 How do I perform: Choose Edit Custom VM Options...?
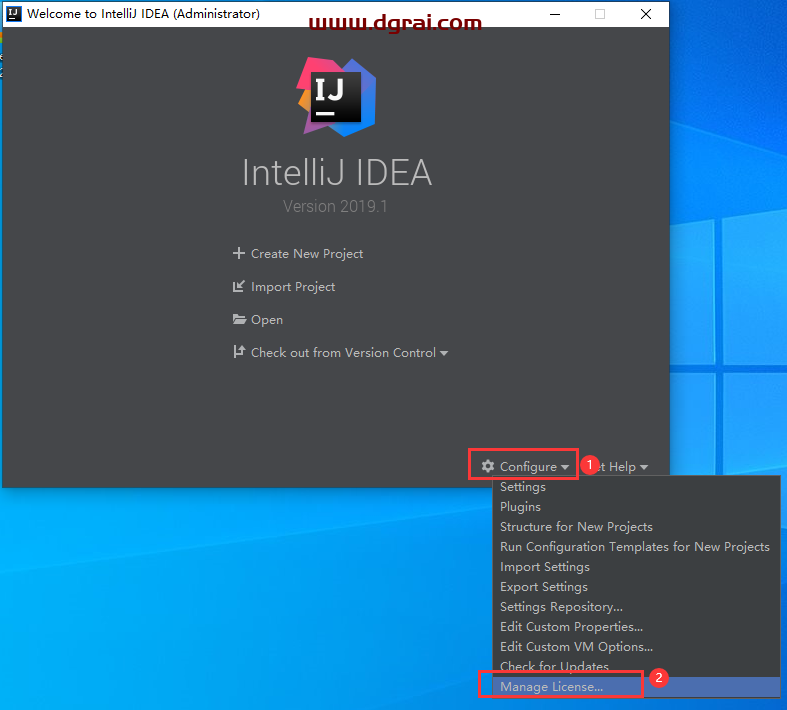coord(636,647)
